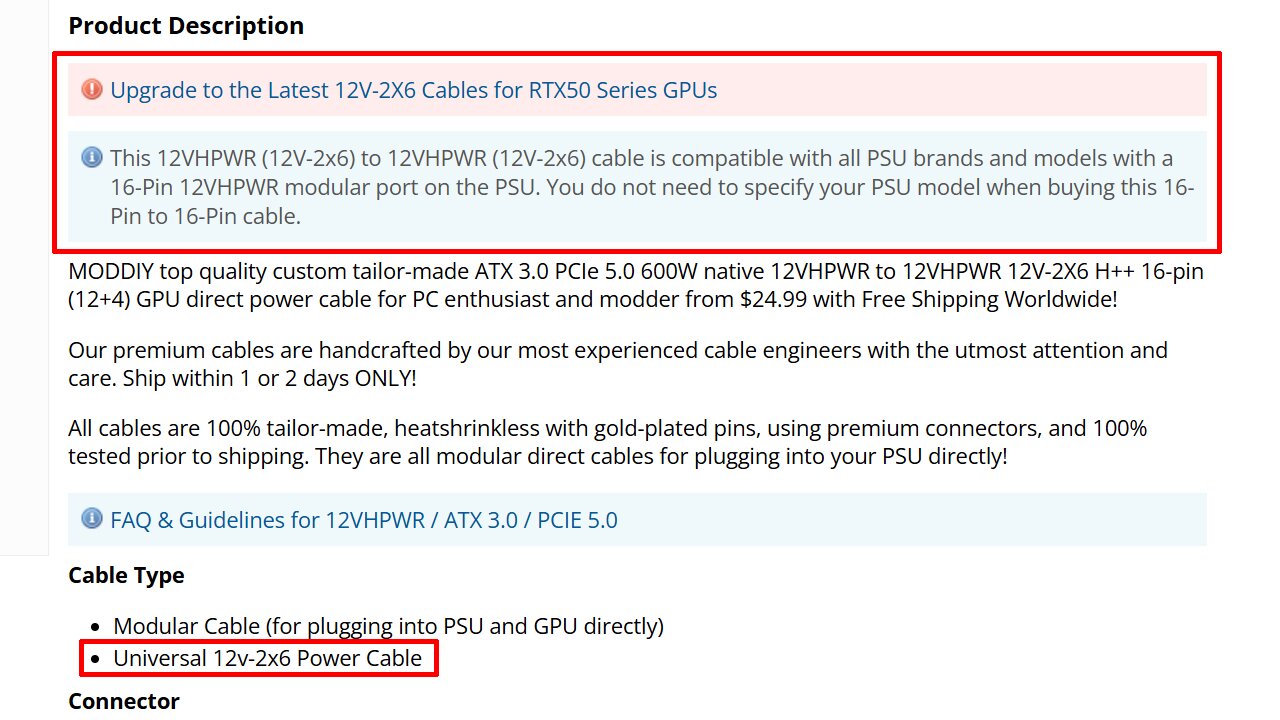Select the Universal 12v-2x6 Power Cable item
This screenshot has height=720, width=1280.
267,658
